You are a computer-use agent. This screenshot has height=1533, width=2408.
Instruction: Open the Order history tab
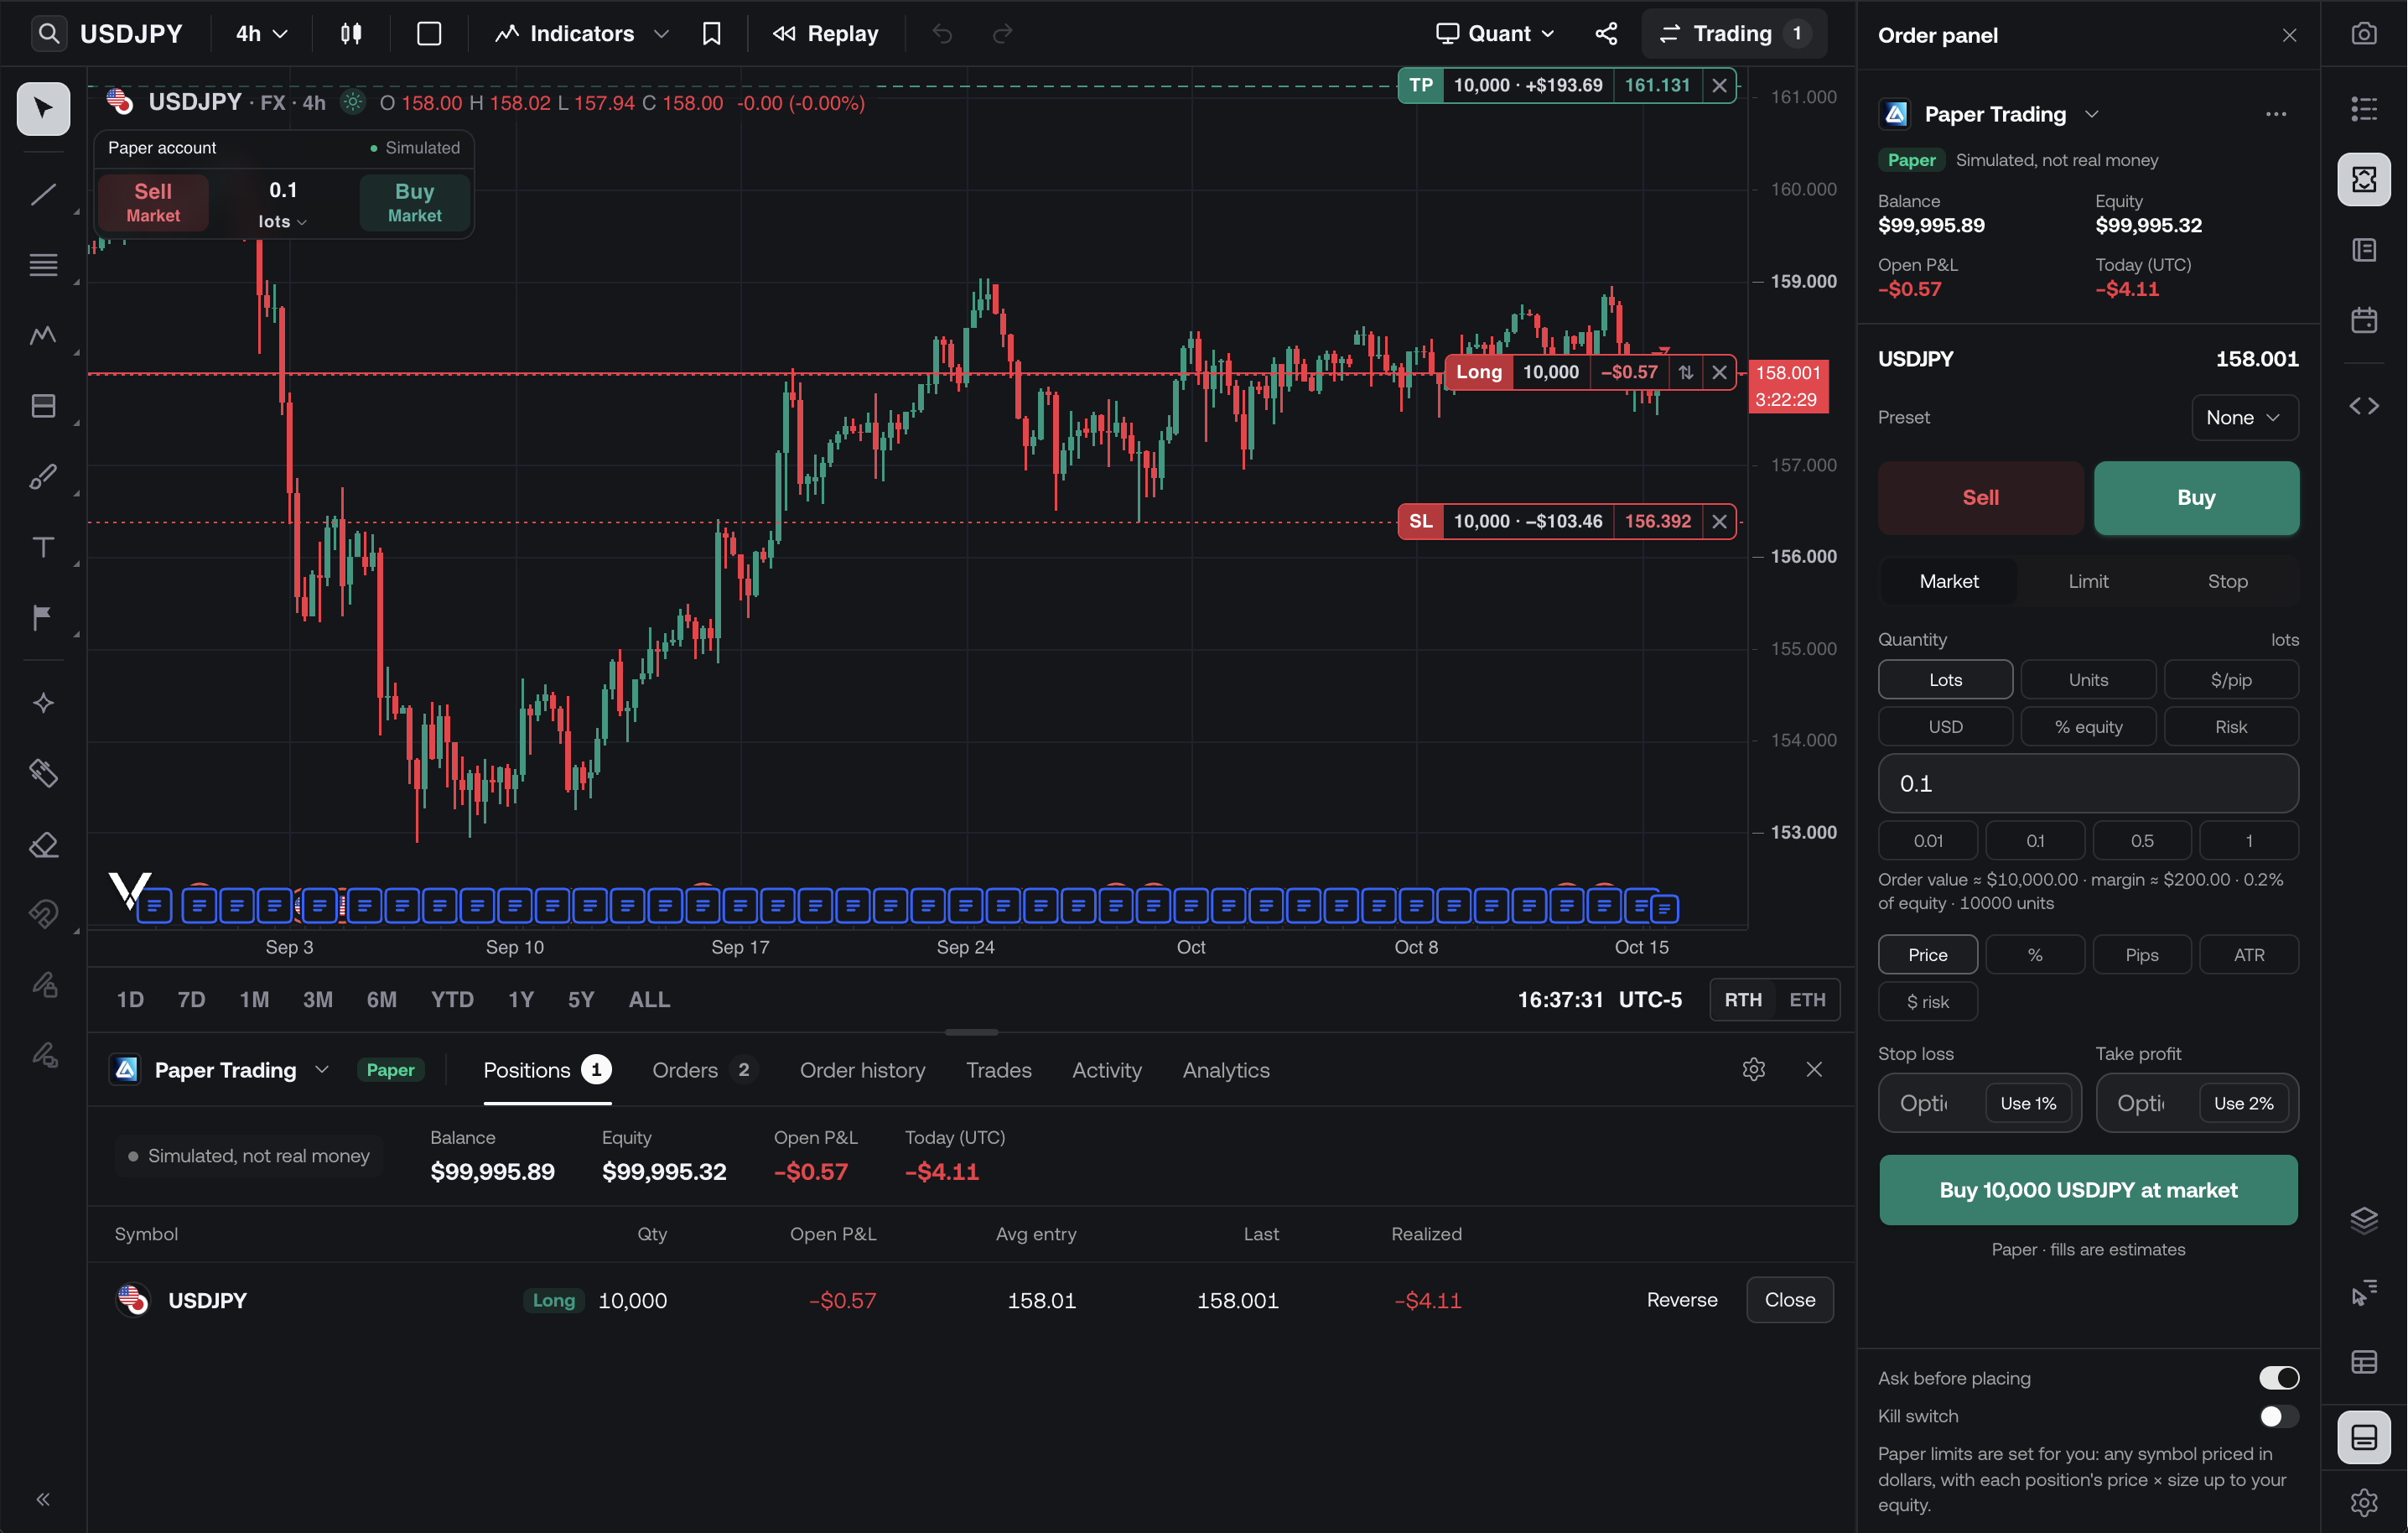tap(862, 1070)
